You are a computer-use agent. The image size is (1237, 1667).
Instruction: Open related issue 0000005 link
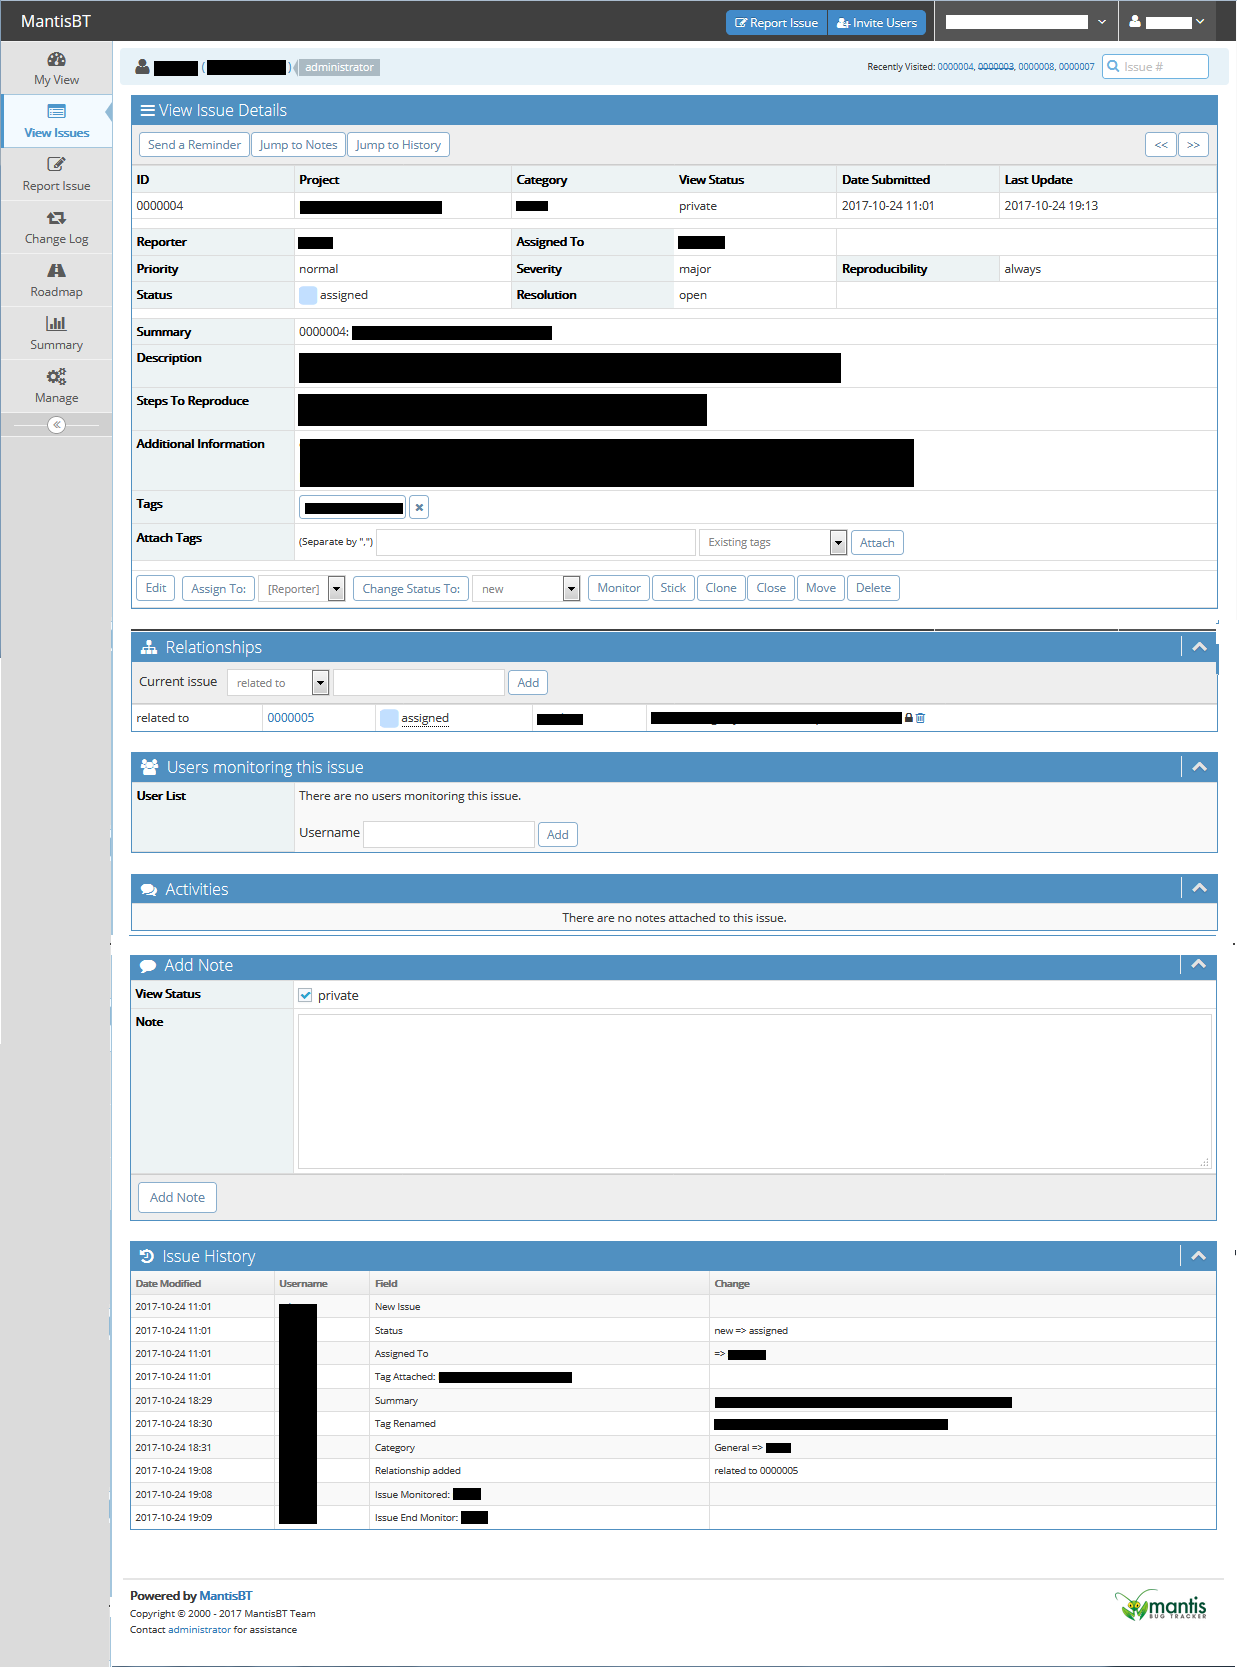coord(291,718)
